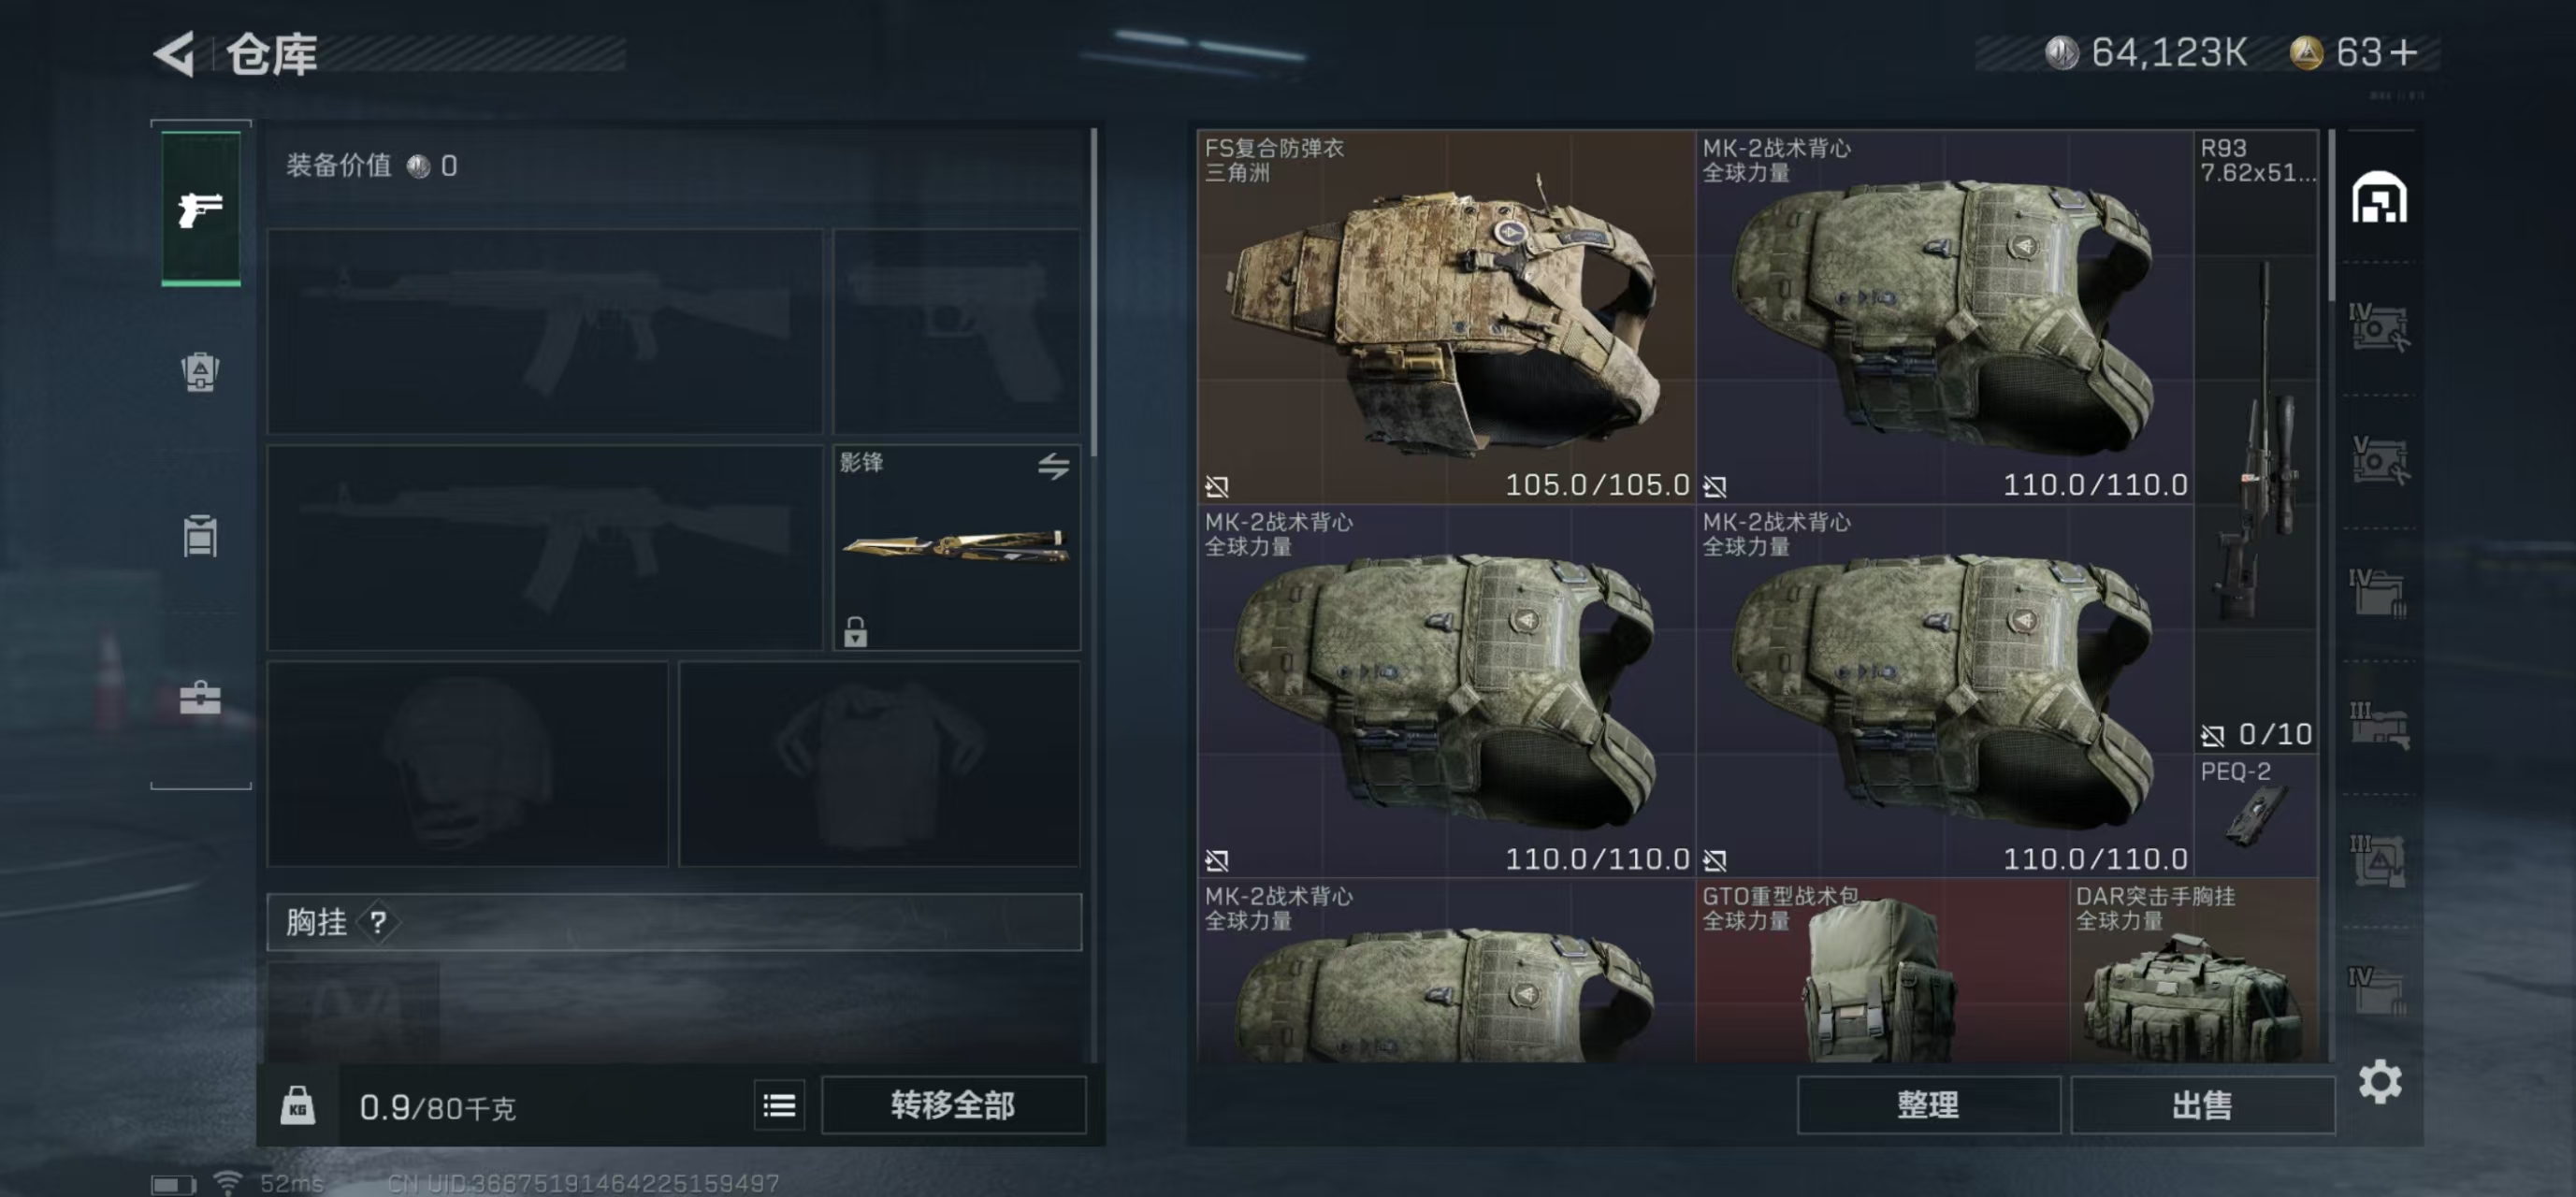This screenshot has width=2576, height=1197.
Task: Open the warehouse settings gear icon
Action: tap(2380, 1082)
